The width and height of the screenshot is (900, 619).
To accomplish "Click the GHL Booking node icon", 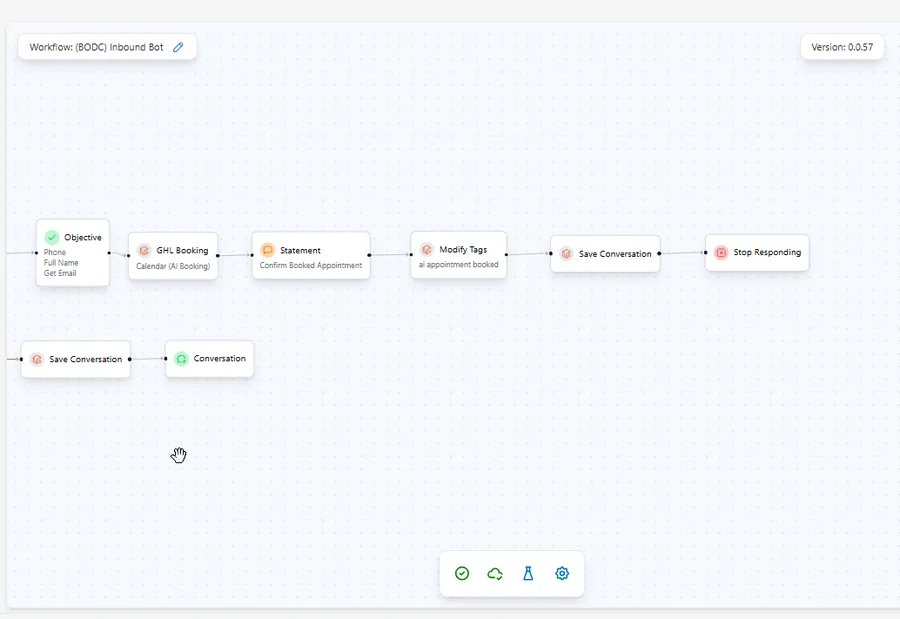I will 144,250.
